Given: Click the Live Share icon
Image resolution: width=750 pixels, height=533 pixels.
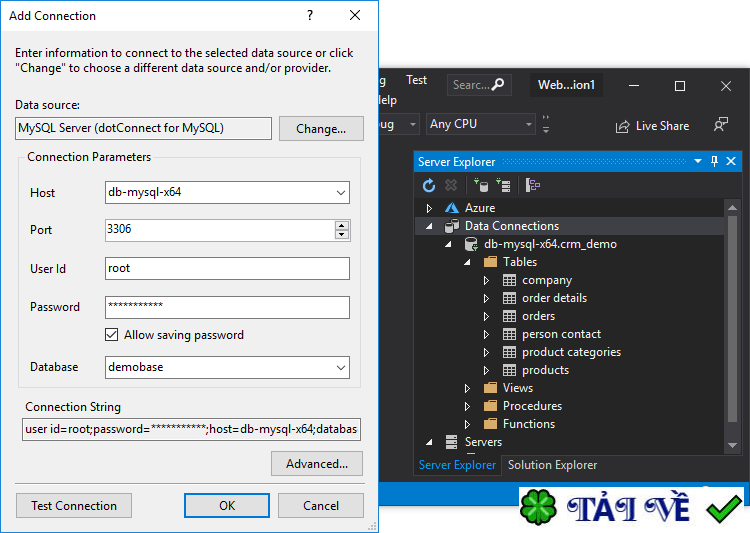Looking at the screenshot, I should (x=622, y=126).
